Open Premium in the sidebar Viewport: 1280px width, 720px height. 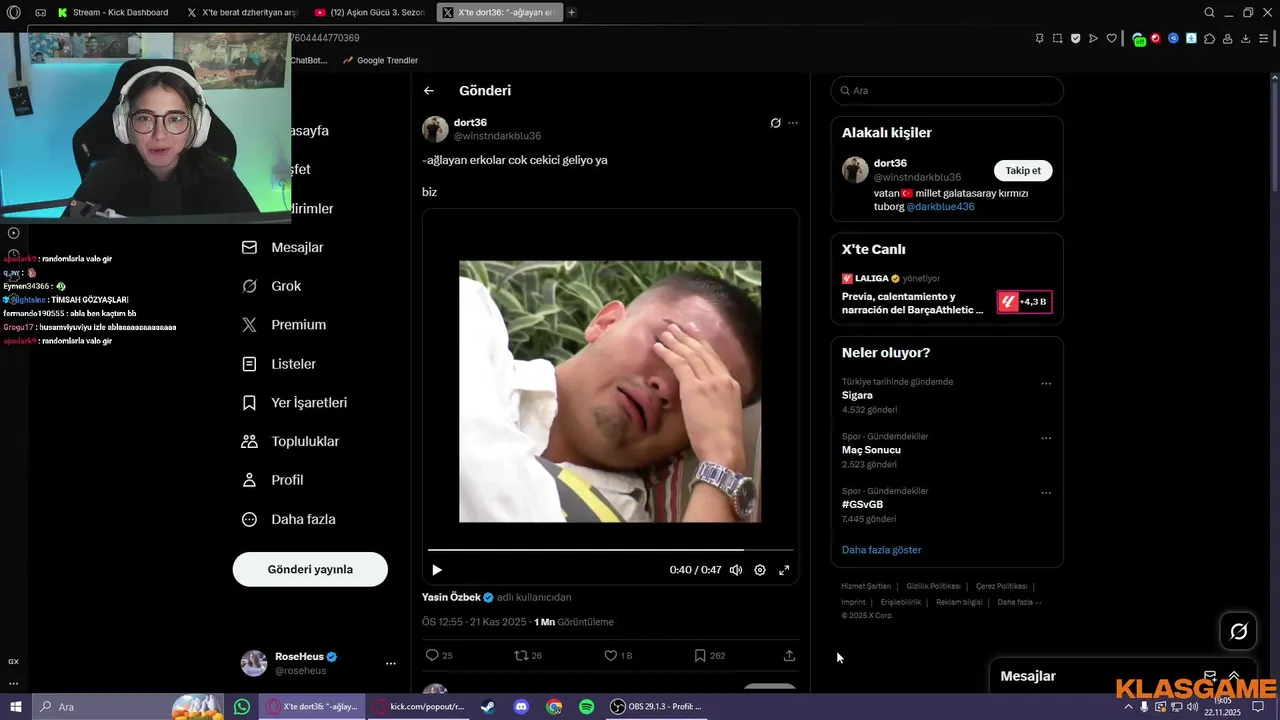tap(284, 324)
